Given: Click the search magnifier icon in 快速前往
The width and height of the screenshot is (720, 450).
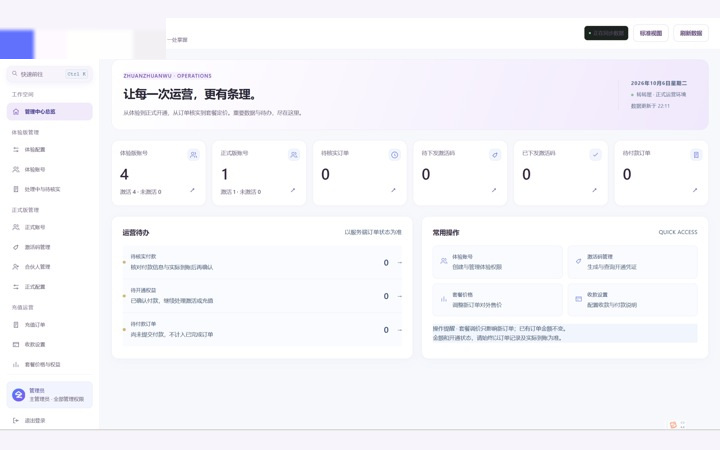Looking at the screenshot, I should pos(15,73).
